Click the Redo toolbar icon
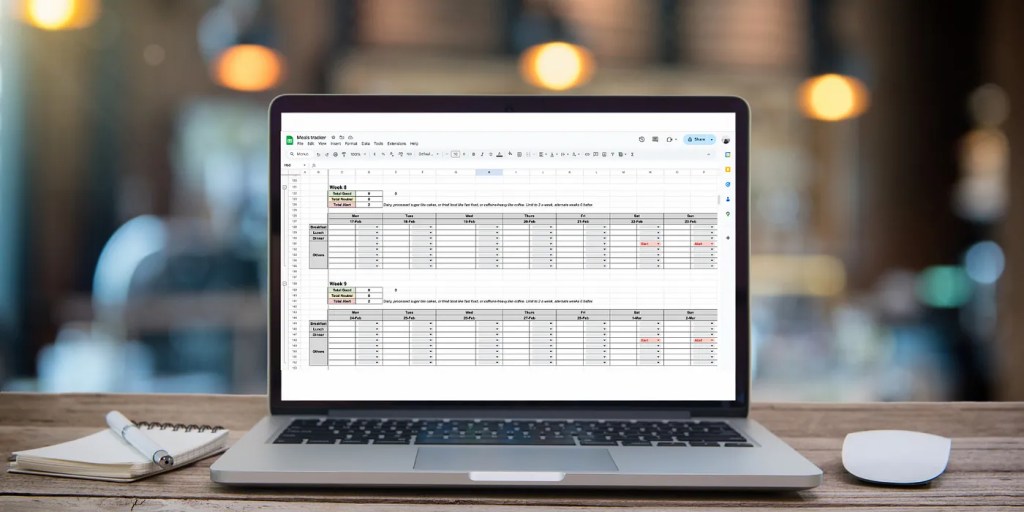Image resolution: width=1024 pixels, height=512 pixels. [x=327, y=154]
